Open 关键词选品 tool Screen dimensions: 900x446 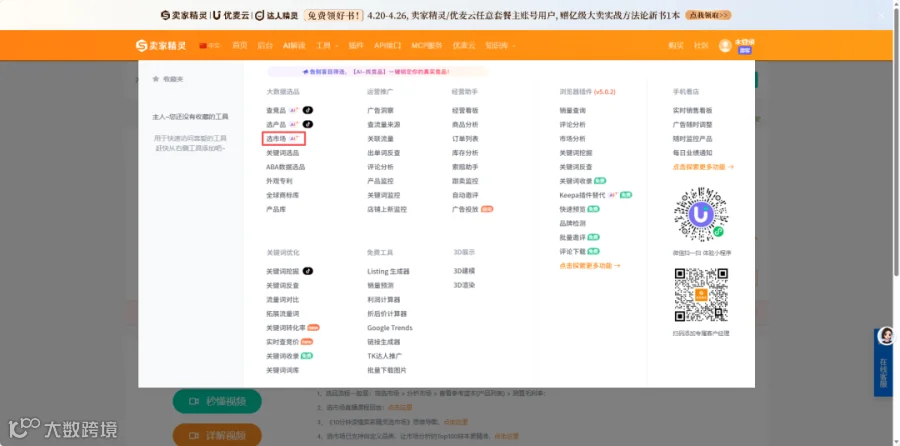pos(282,153)
